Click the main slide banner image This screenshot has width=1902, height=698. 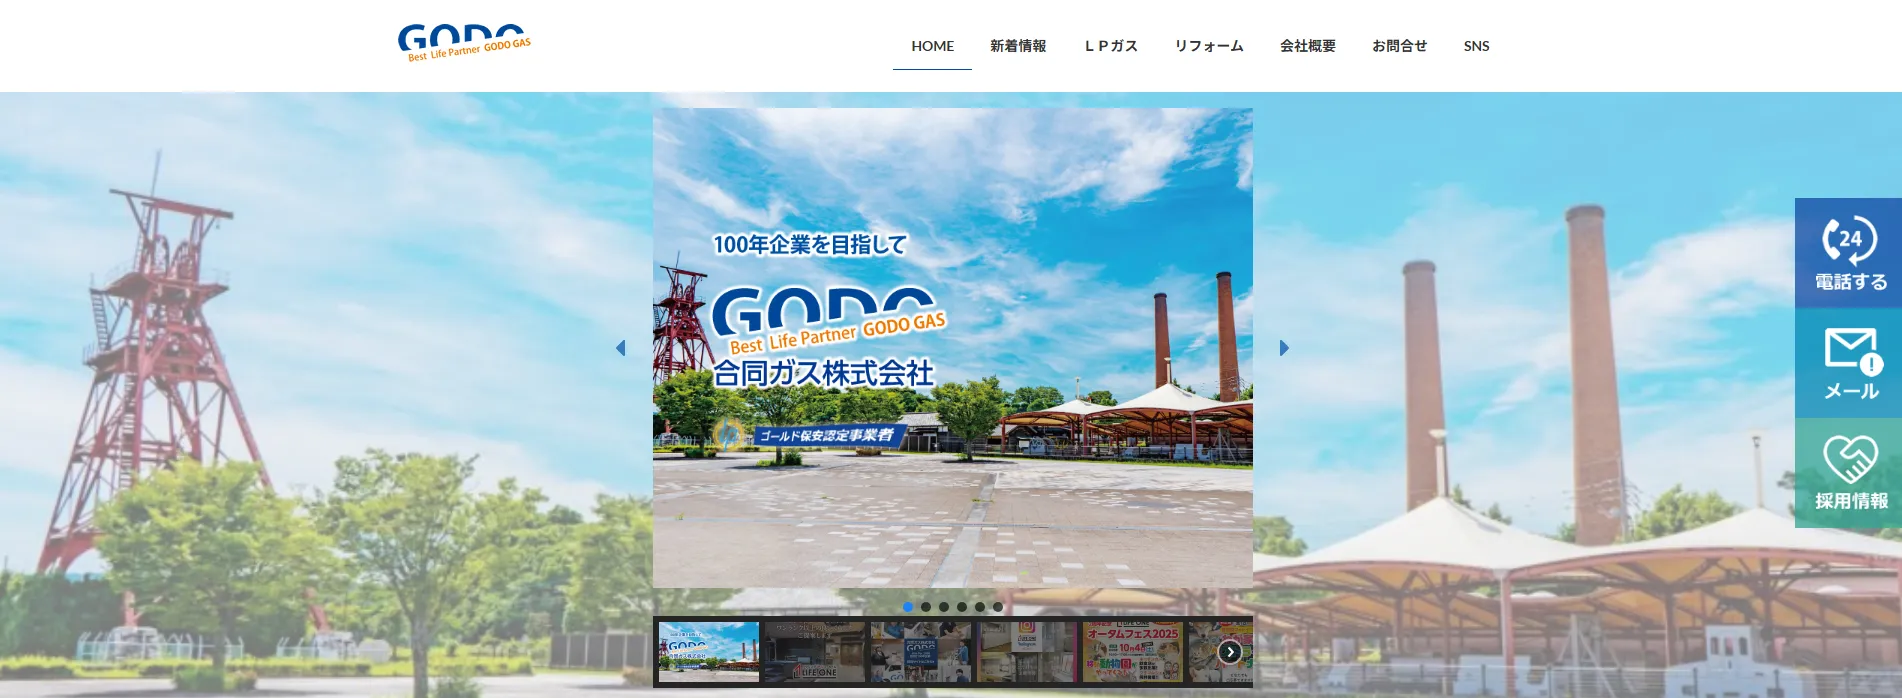pos(953,348)
